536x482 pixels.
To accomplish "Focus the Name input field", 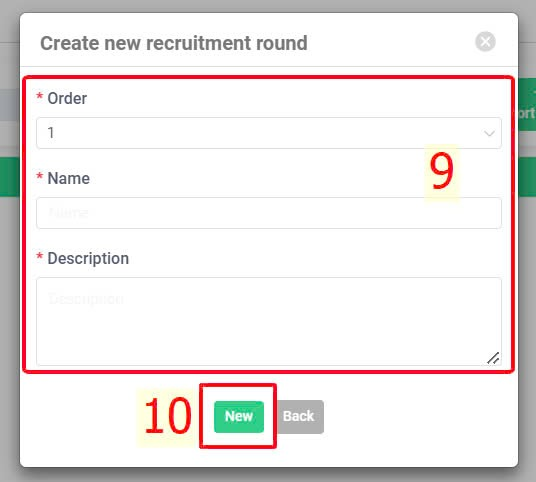I will tap(269, 213).
